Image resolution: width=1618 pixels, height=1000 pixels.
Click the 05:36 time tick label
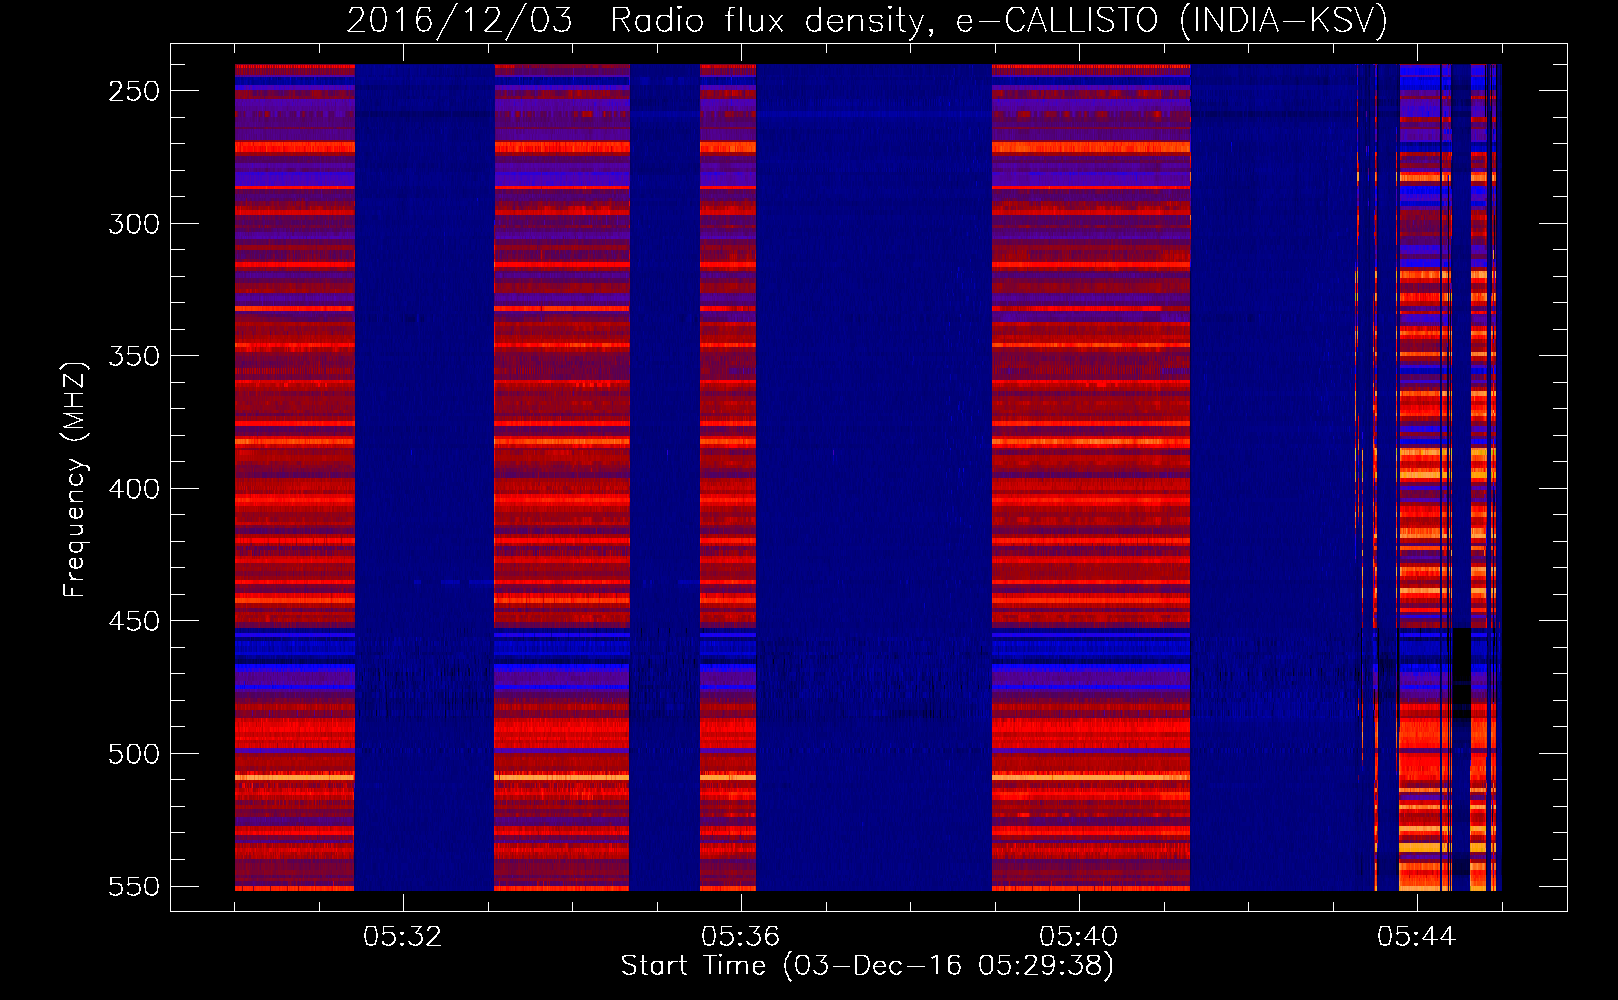click(740, 937)
